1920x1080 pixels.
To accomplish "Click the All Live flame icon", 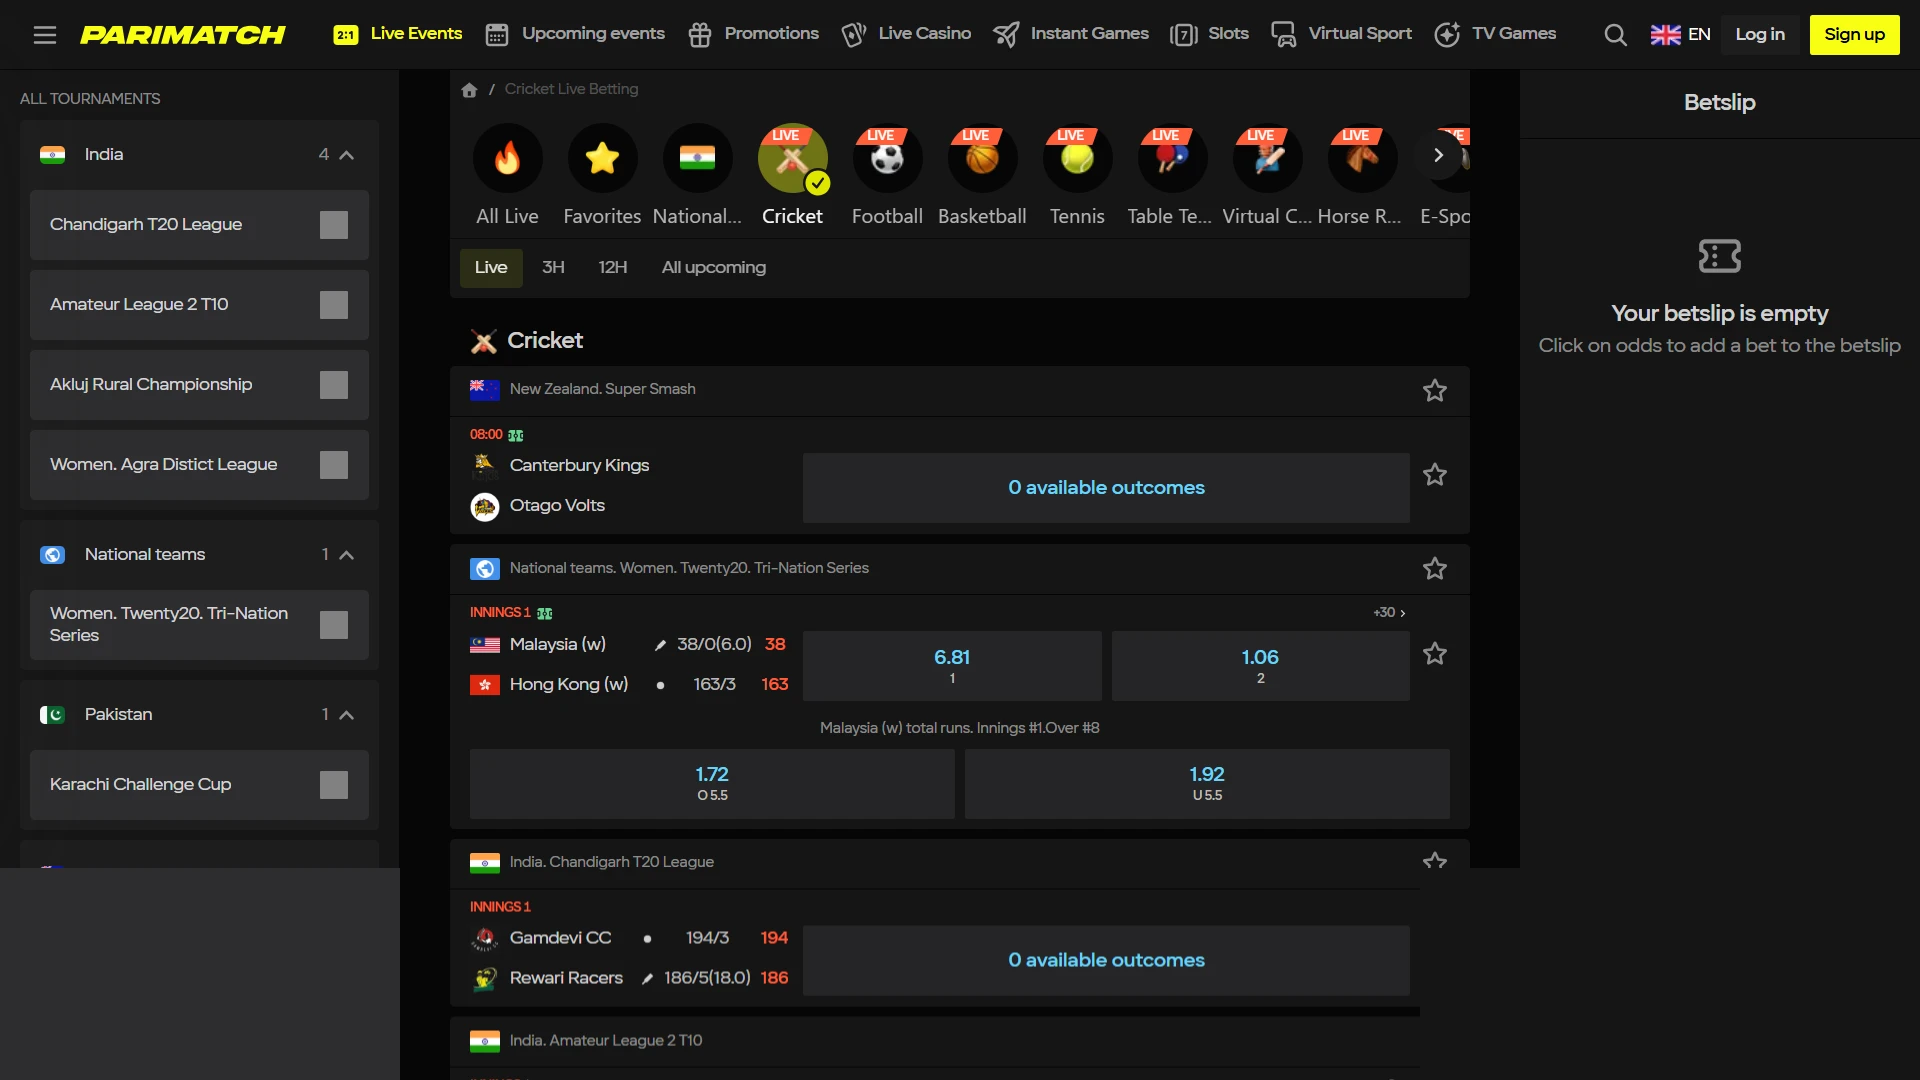I will pos(507,158).
